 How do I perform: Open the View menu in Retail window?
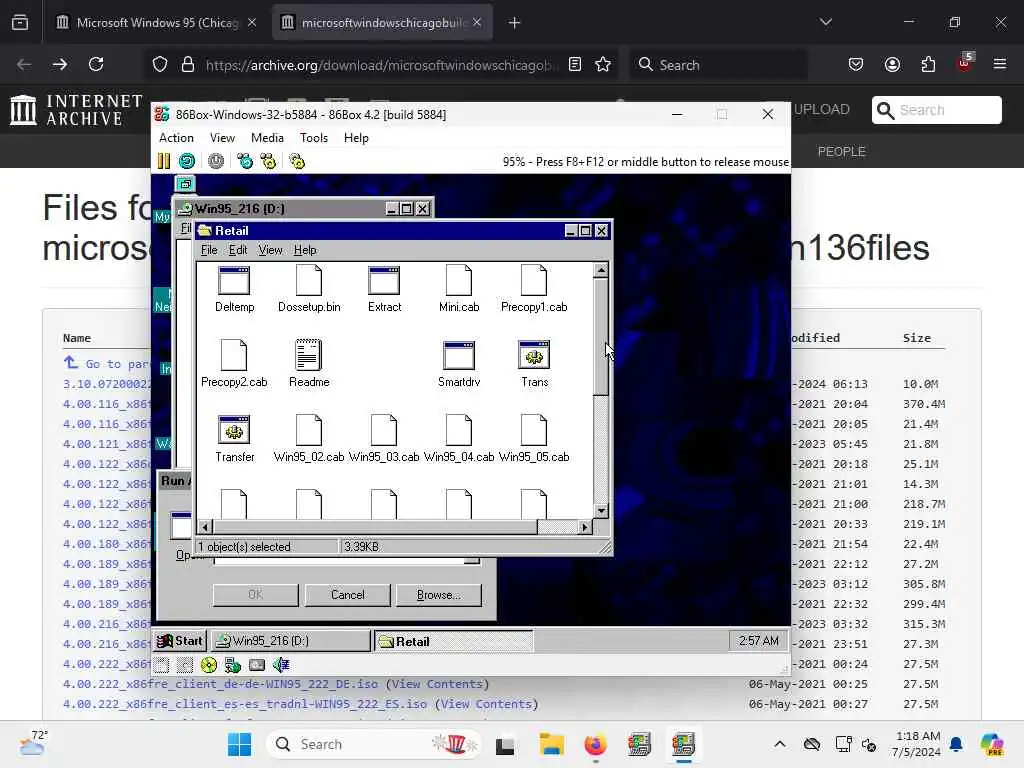[270, 250]
